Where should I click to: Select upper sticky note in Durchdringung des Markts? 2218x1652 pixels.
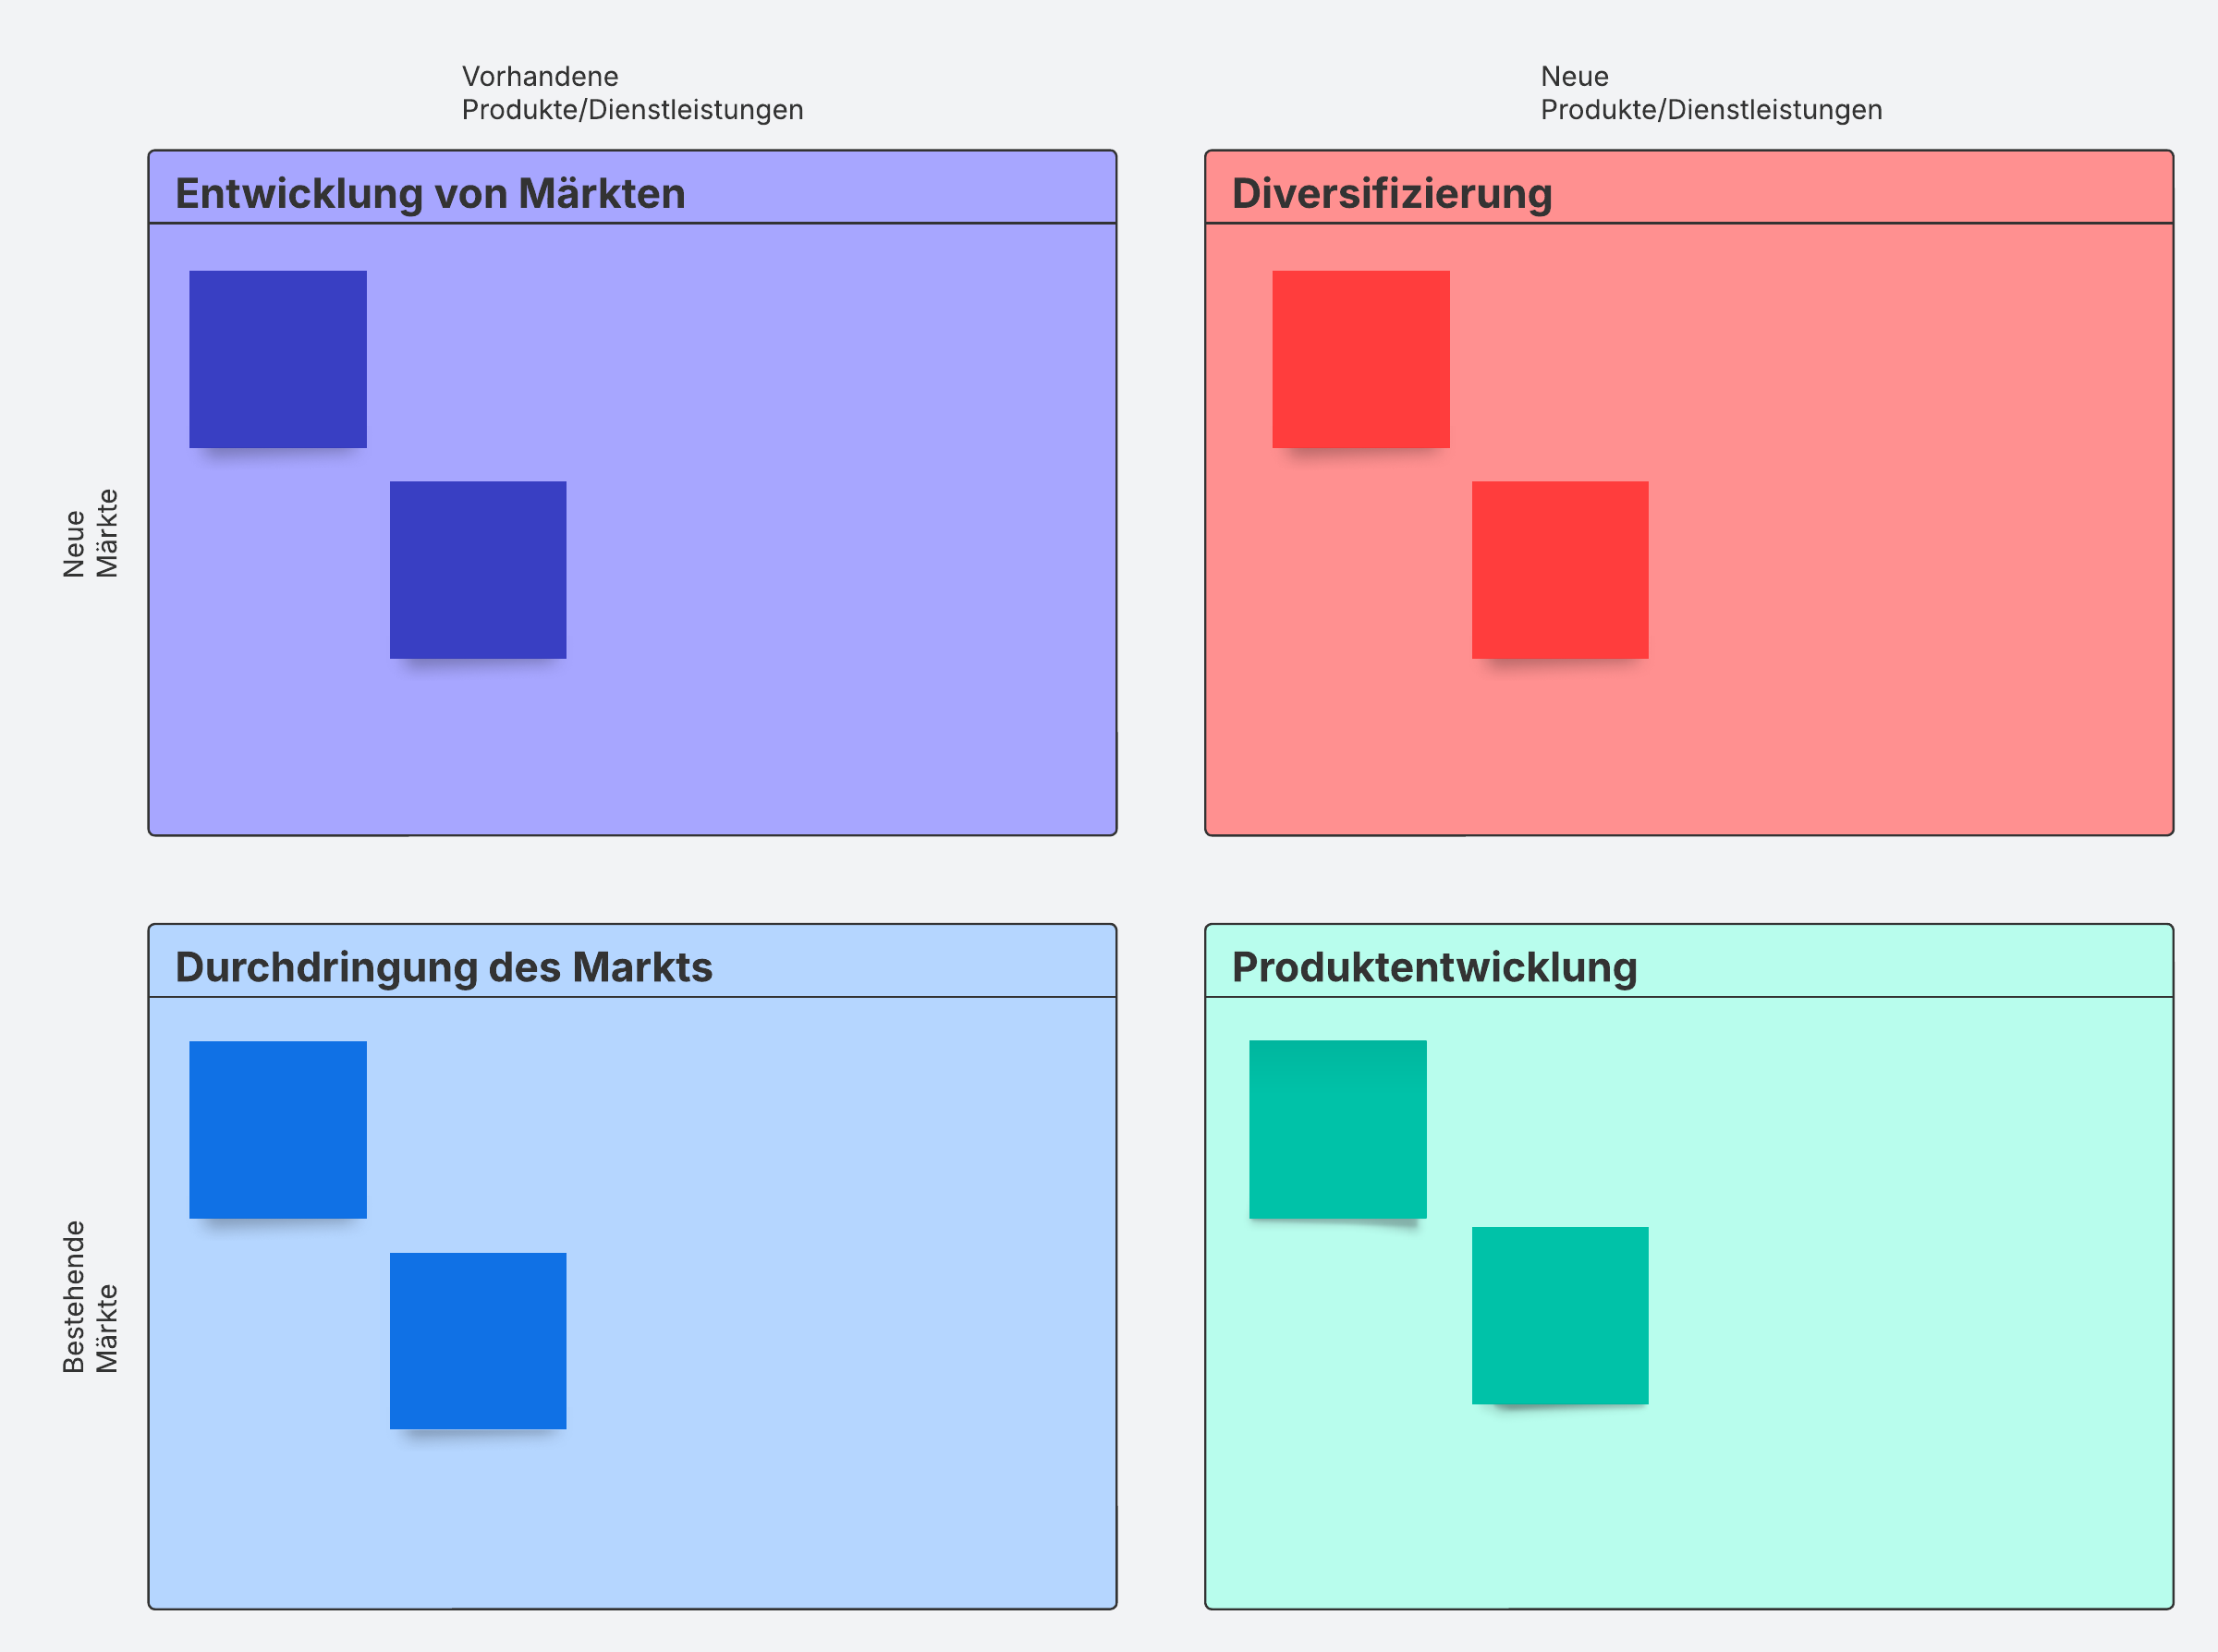278,1129
